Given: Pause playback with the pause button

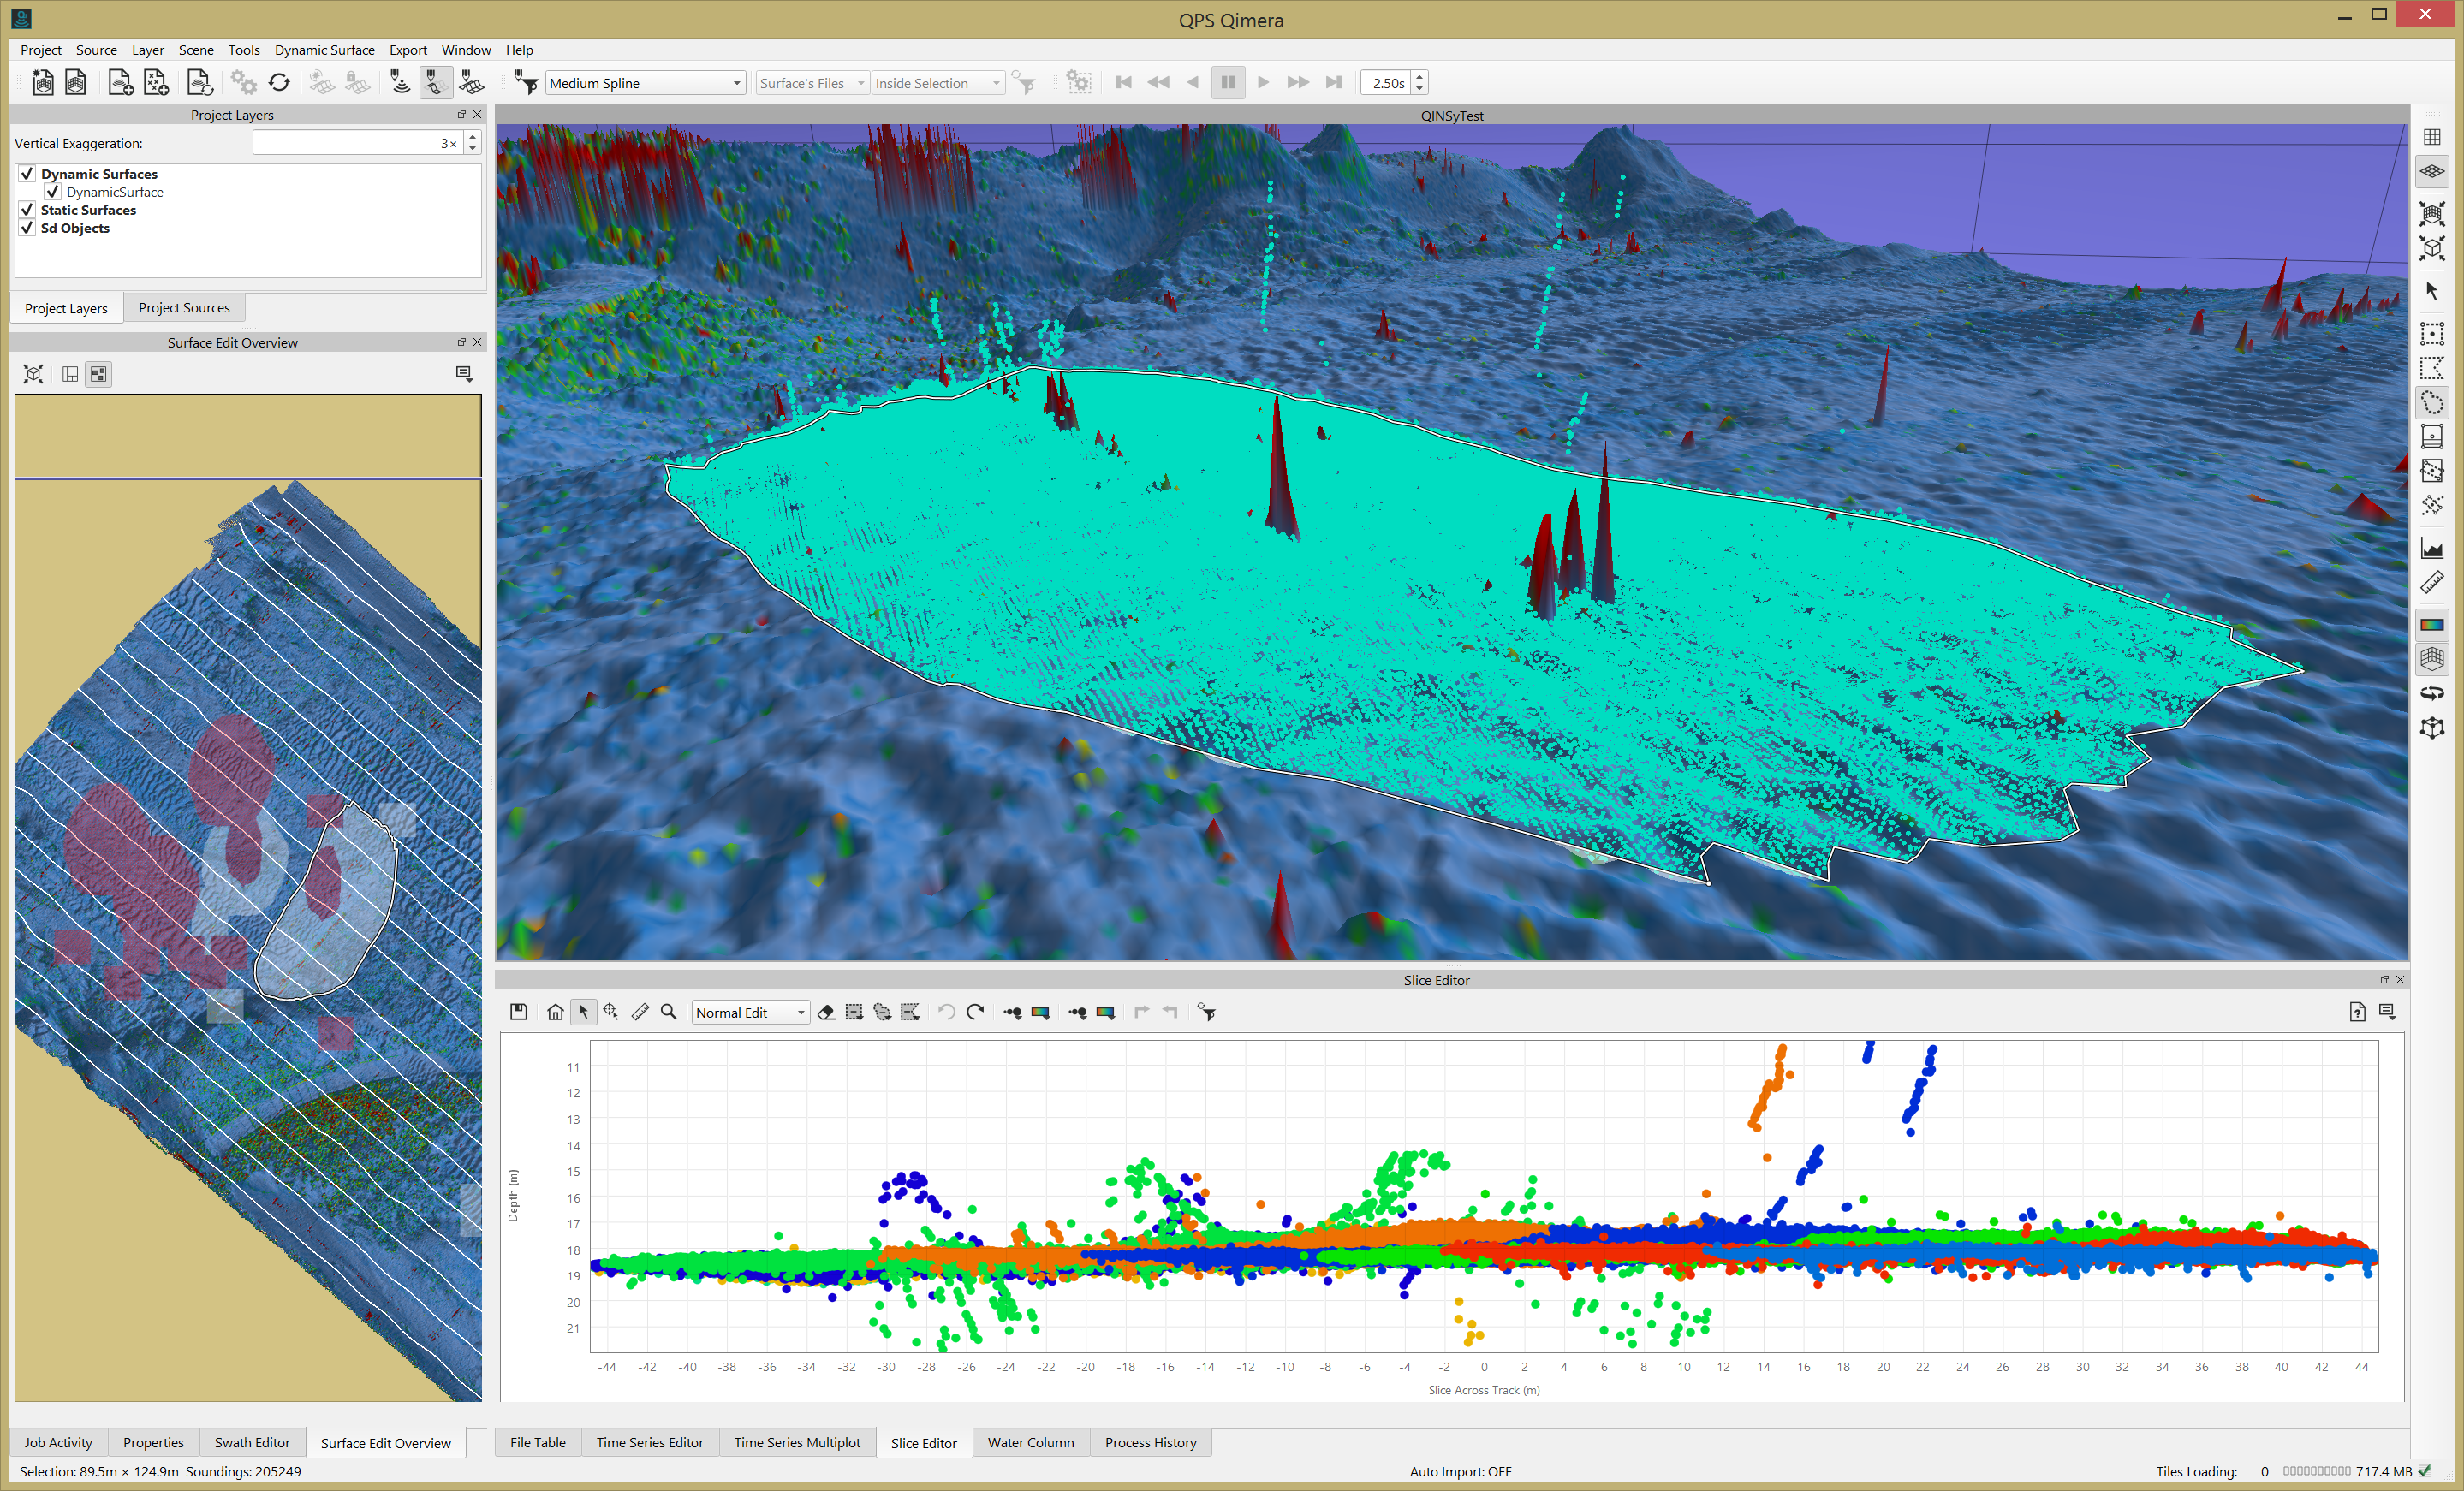Looking at the screenshot, I should click(1227, 83).
